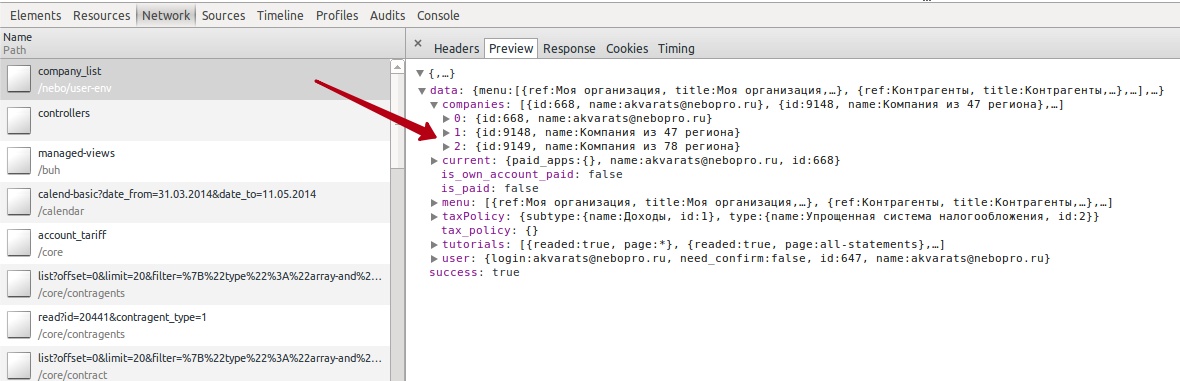Open the Cookies tab
Viewport: 1180px width, 381px height.
point(627,48)
